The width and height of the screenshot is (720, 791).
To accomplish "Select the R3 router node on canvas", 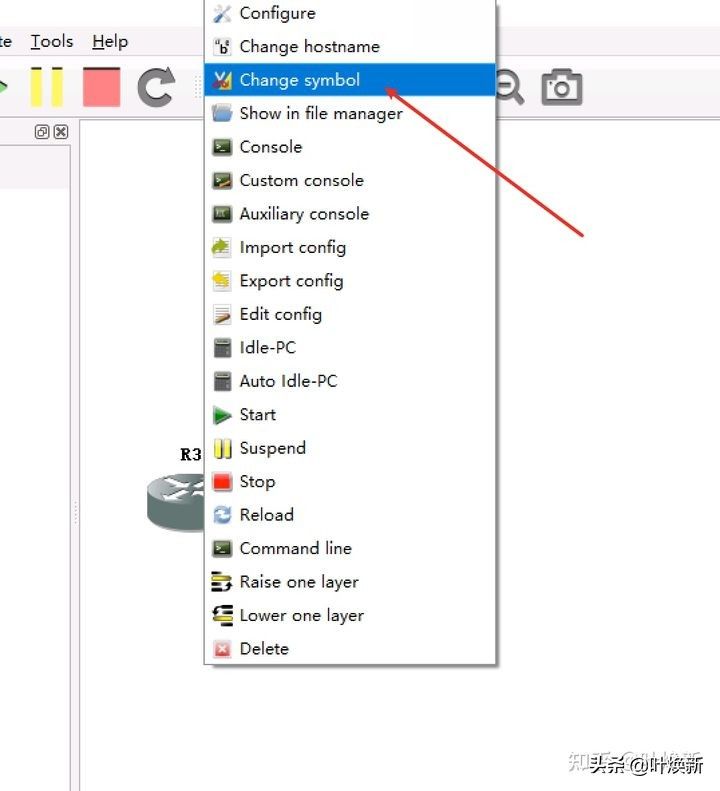I will click(x=176, y=499).
